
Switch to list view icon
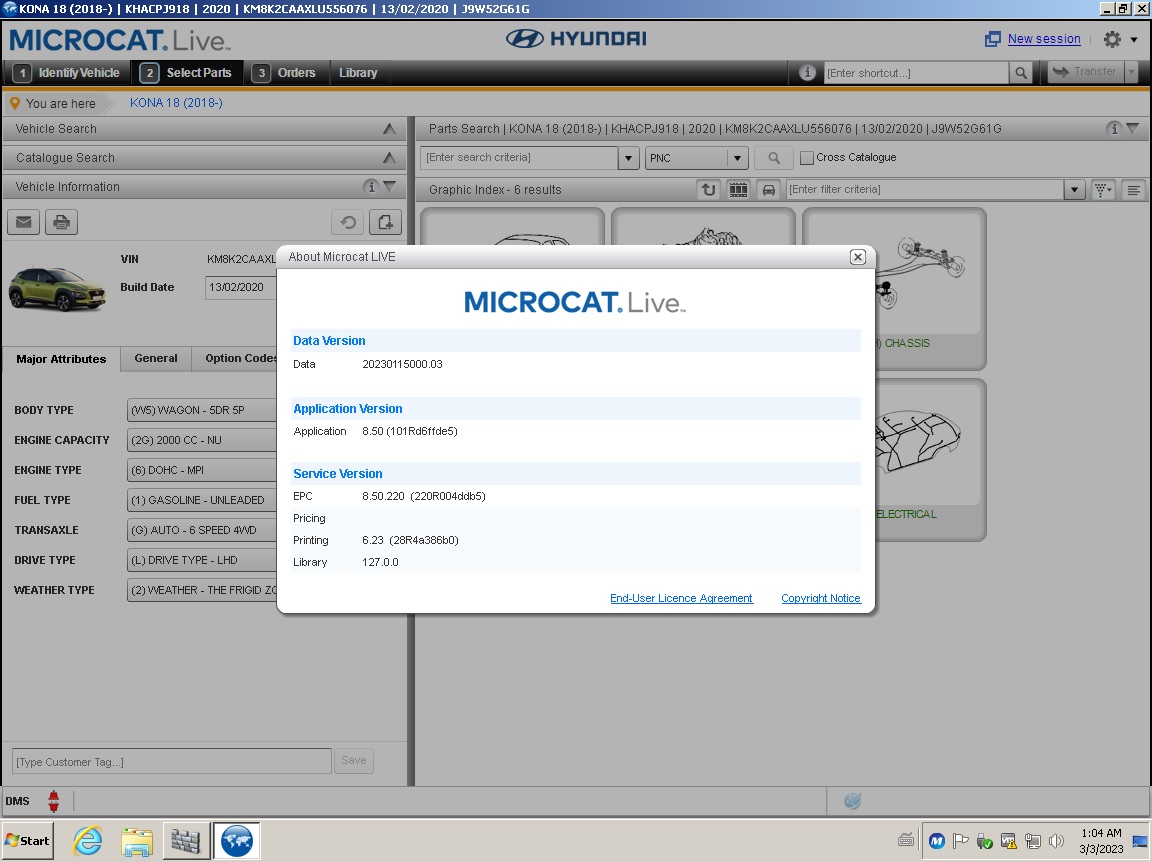1134,190
